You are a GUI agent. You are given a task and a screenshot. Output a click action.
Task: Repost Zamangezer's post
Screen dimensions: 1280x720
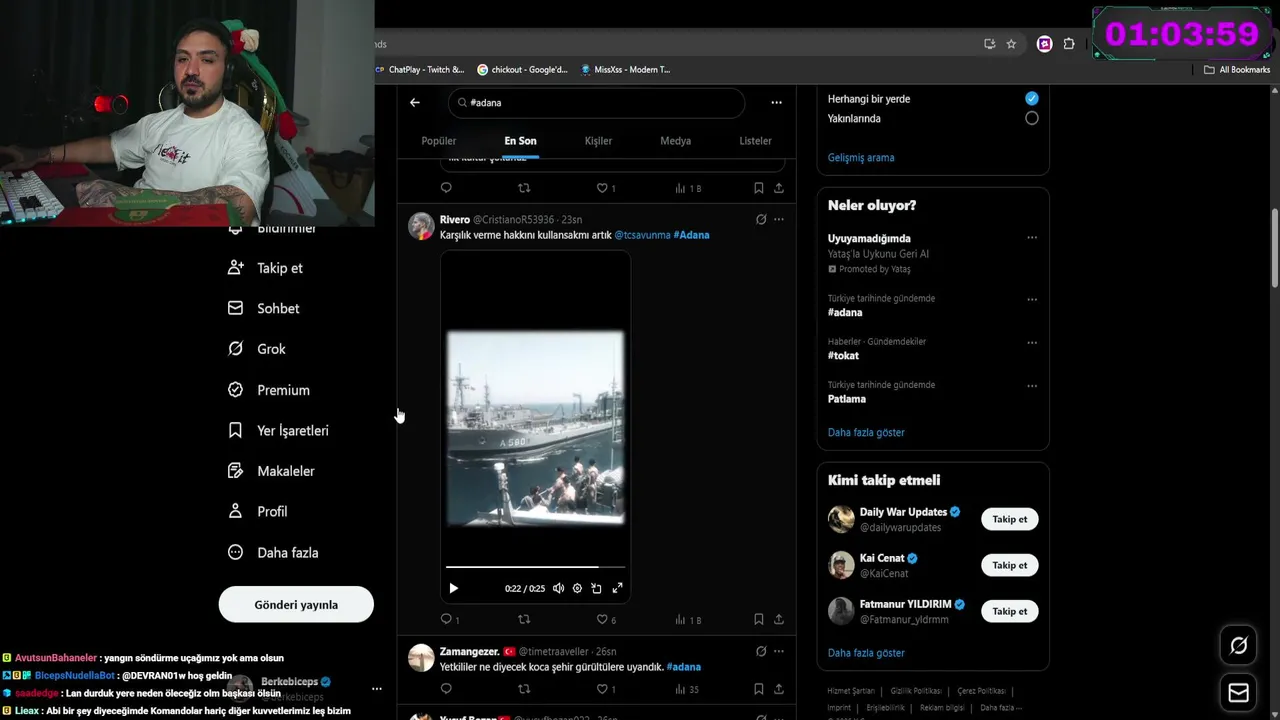[x=524, y=689]
